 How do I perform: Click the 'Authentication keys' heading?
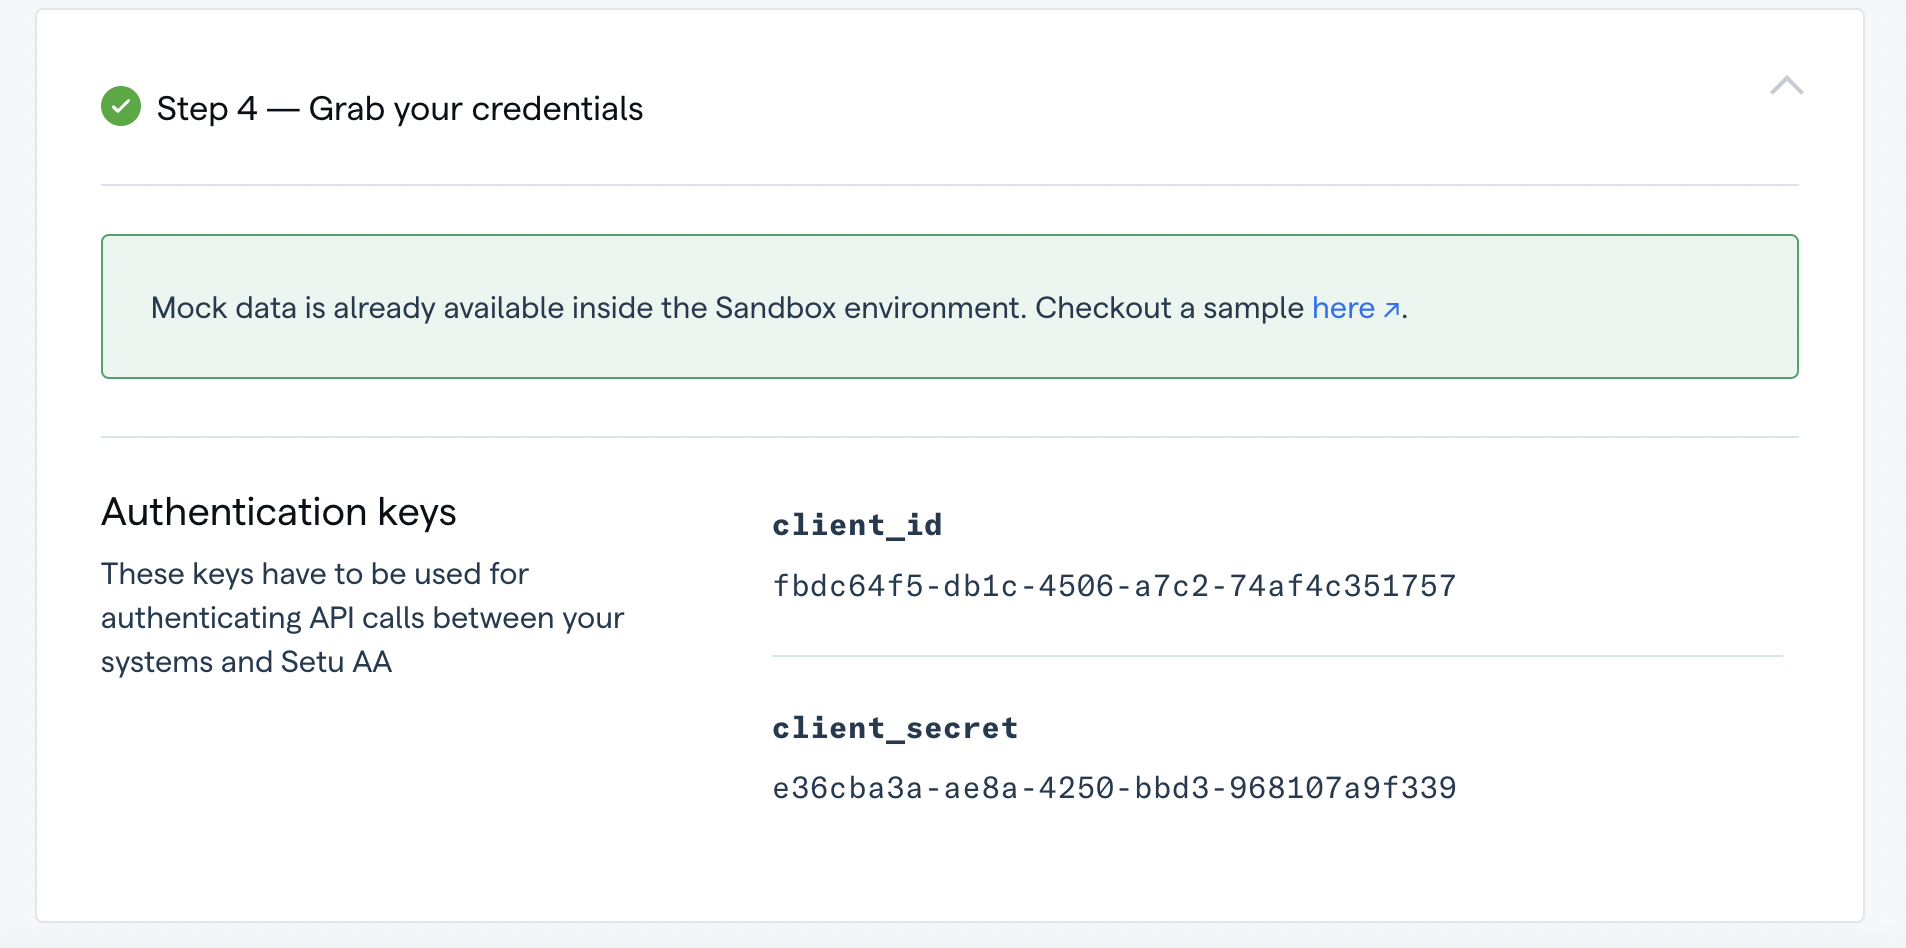(279, 512)
